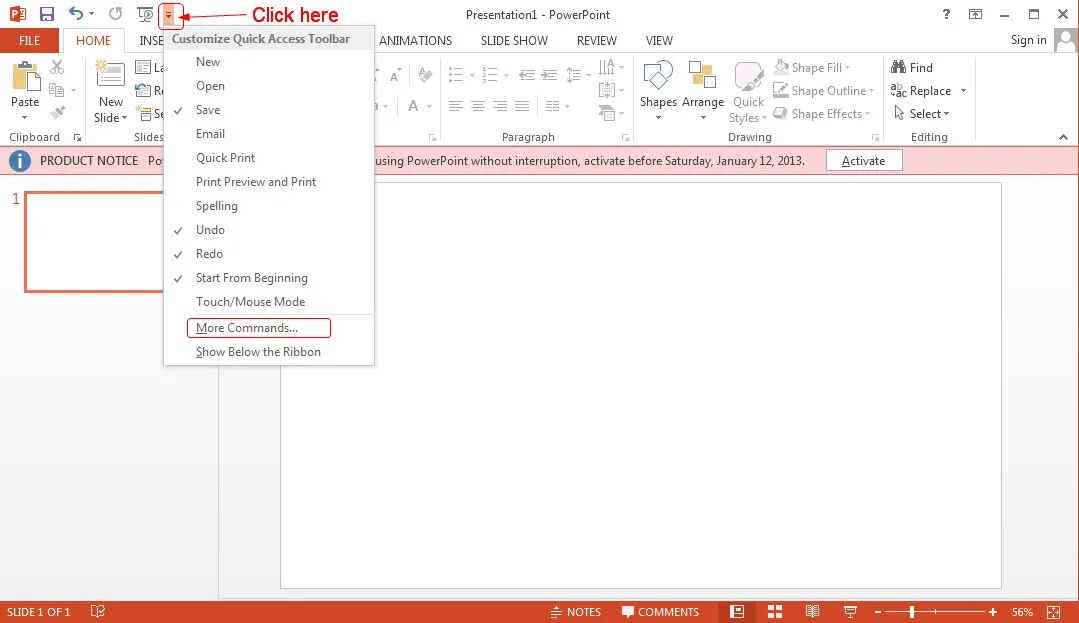1079x623 pixels.
Task: Click the Activate button in product notice
Action: tap(864, 161)
